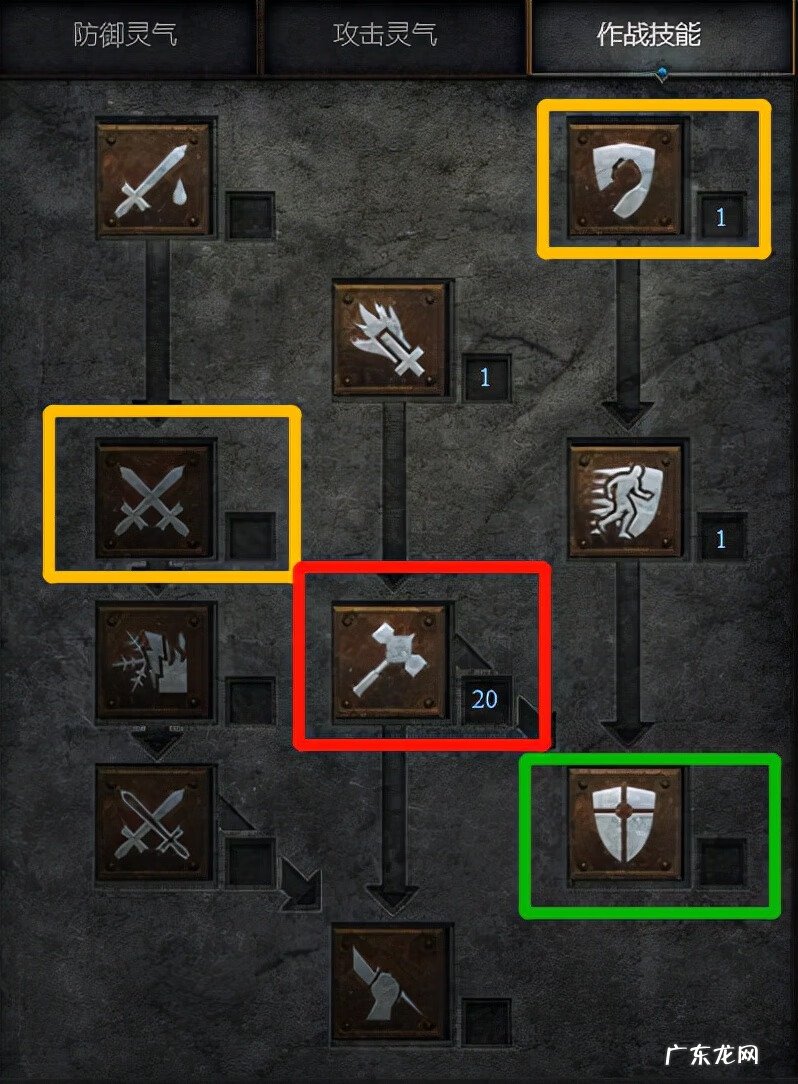This screenshot has height=1084, width=798.
Task: Pick the Charge running figure shield icon
Action: pos(625,500)
